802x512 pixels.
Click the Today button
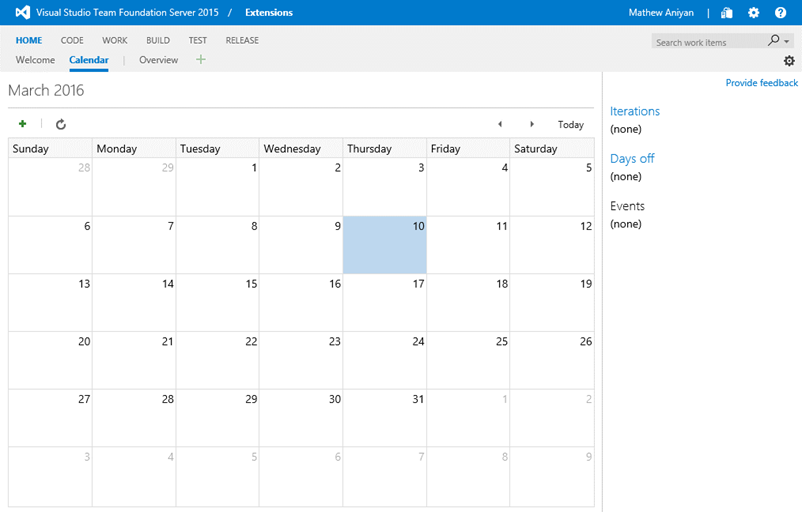pyautogui.click(x=571, y=124)
